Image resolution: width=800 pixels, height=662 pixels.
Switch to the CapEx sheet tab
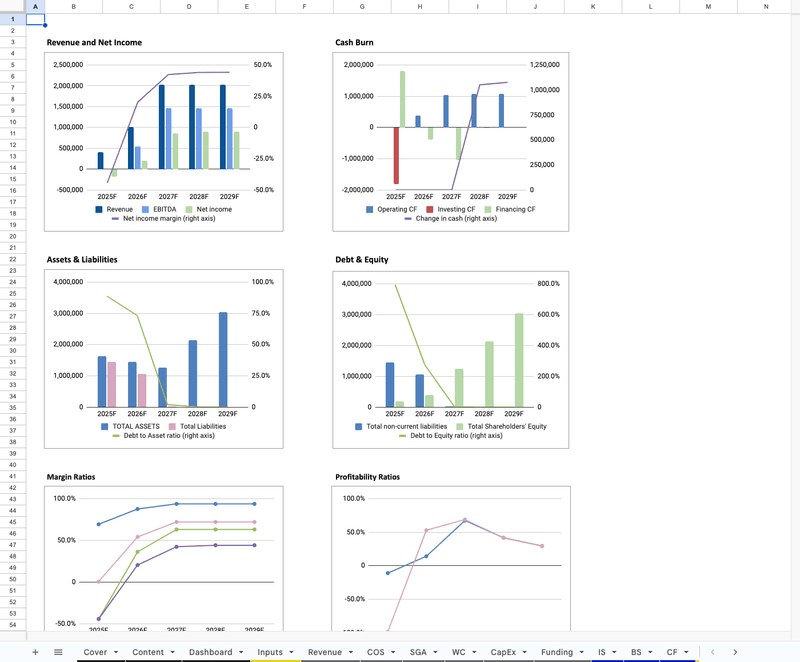tap(503, 652)
